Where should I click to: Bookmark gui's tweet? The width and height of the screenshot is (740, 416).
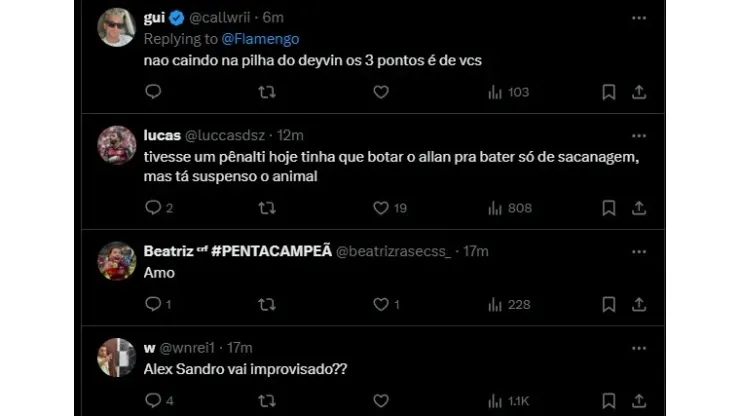(608, 92)
